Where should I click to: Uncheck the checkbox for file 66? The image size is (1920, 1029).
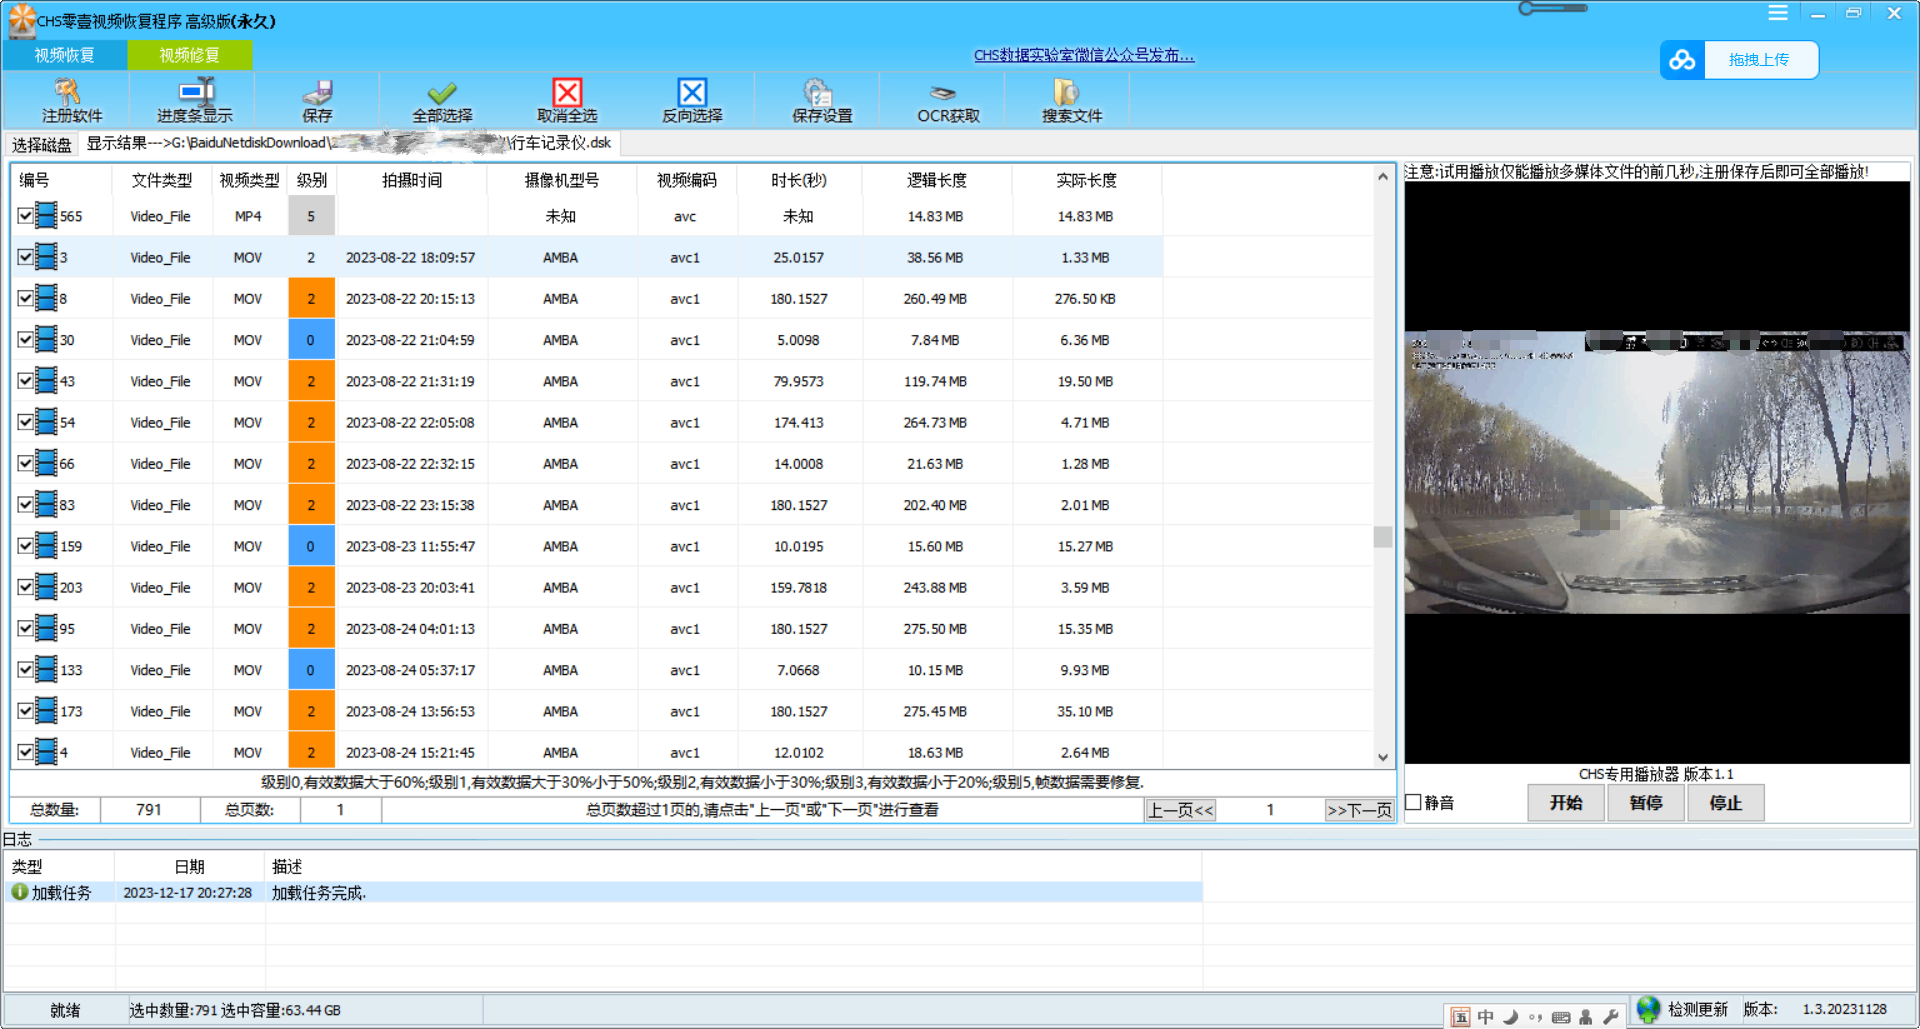click(x=25, y=463)
